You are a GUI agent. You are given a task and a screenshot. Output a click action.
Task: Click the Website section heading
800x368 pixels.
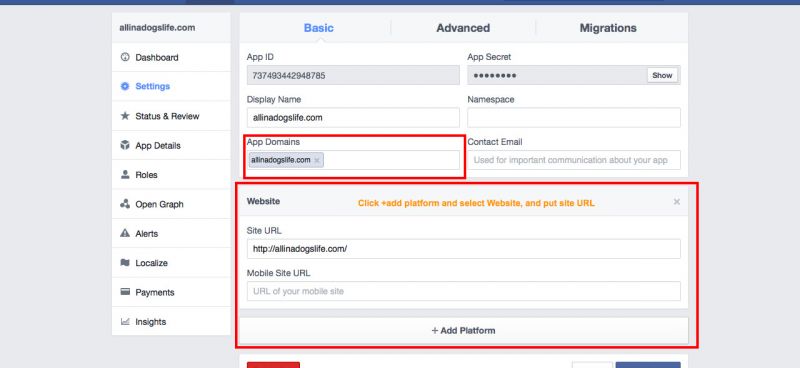point(263,201)
